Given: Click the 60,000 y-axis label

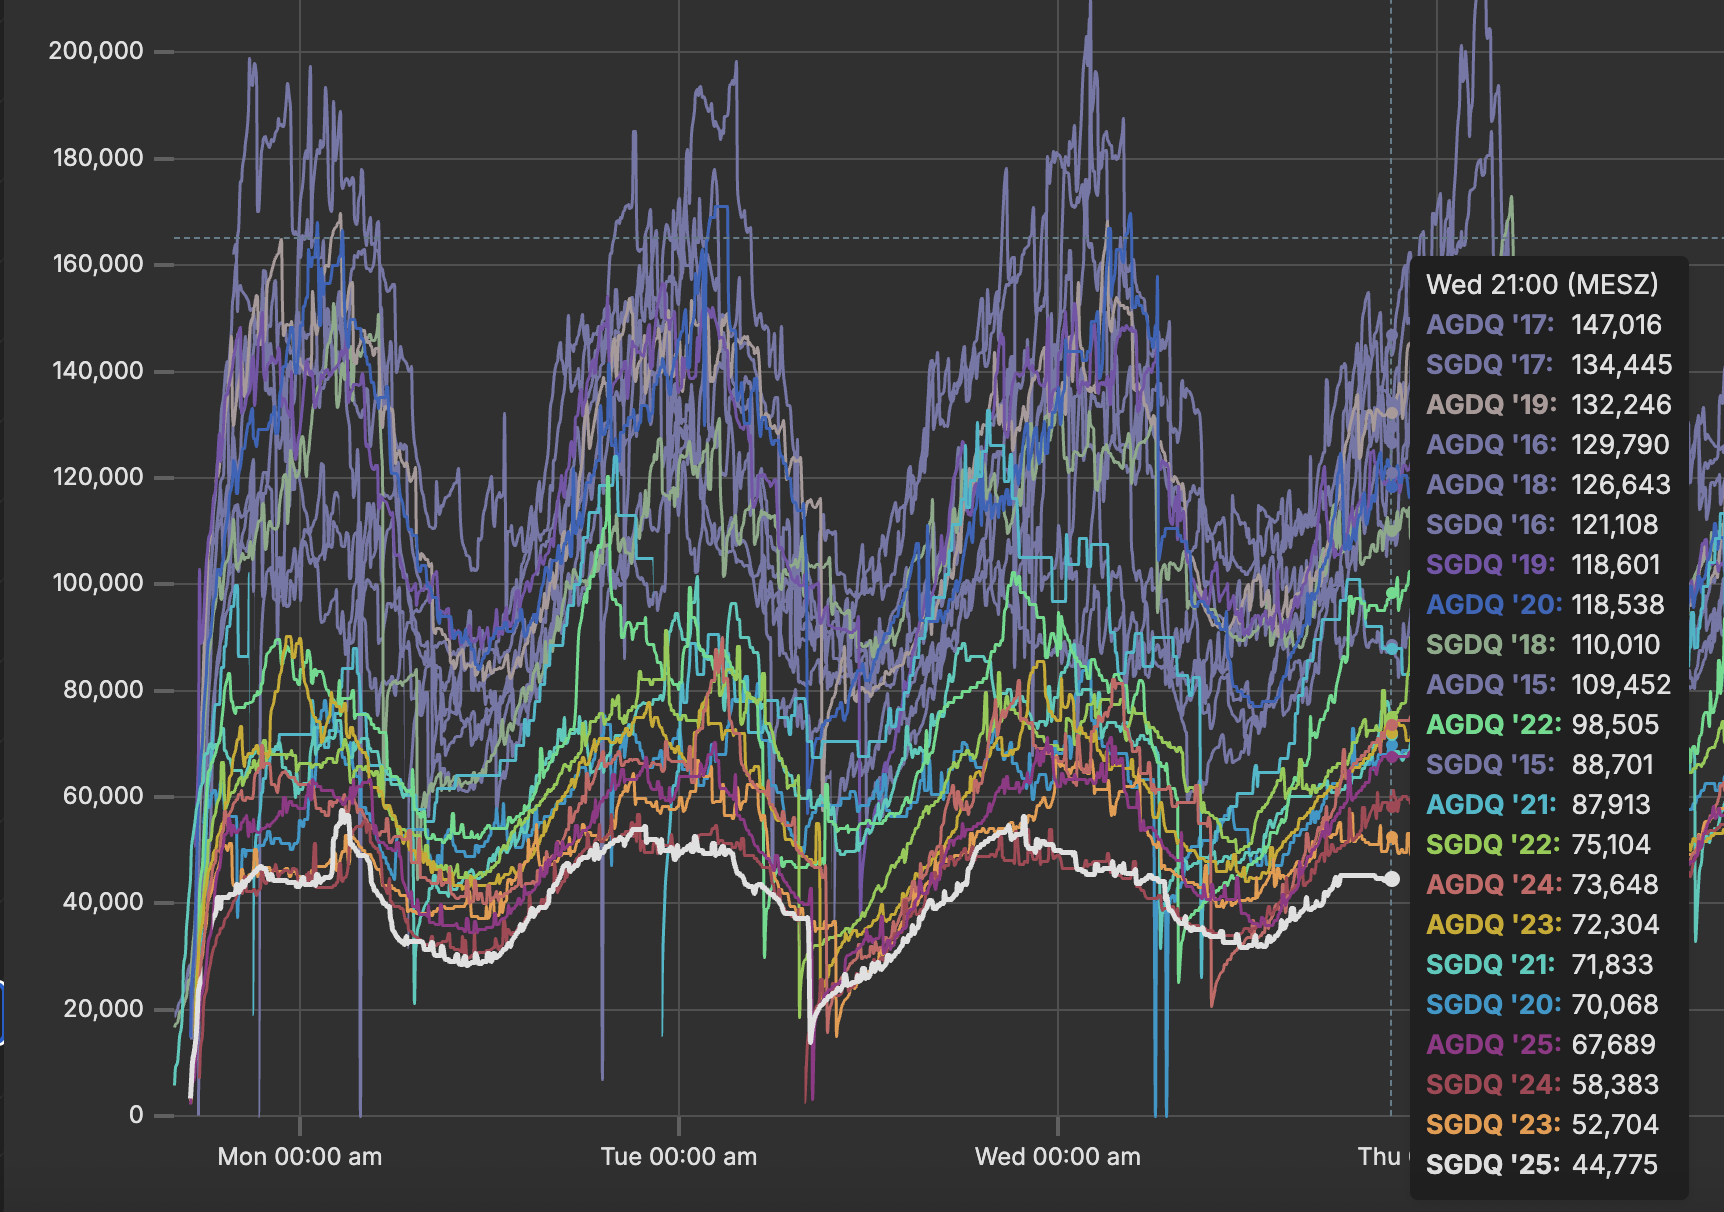Looking at the screenshot, I should [x=104, y=796].
